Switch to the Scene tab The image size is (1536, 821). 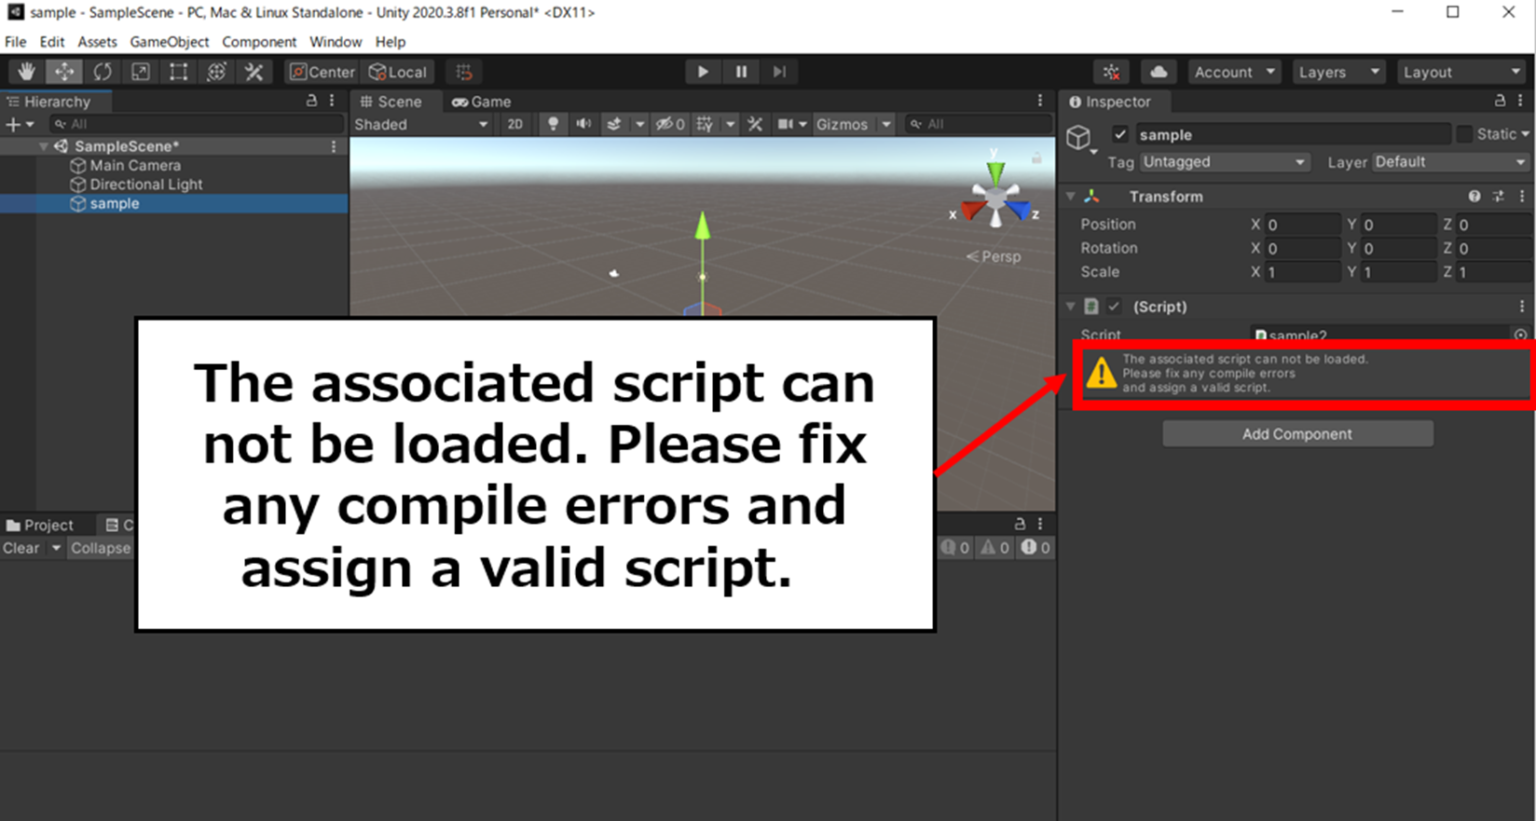[x=391, y=102]
